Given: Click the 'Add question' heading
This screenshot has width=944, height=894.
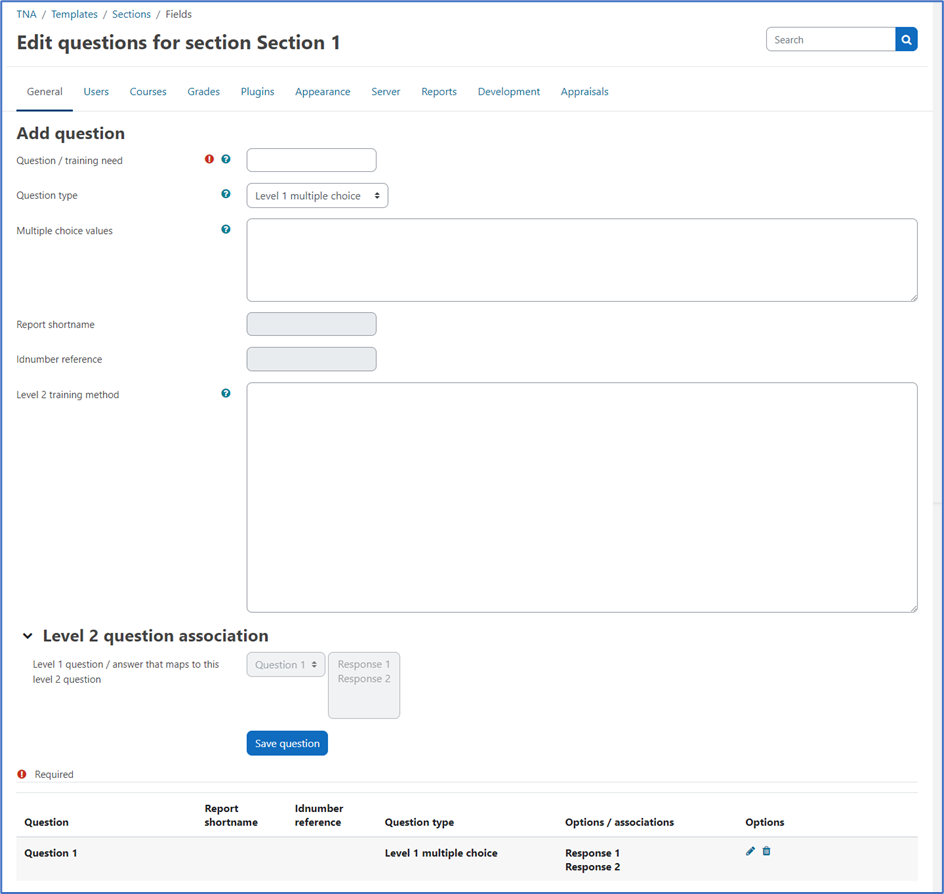Looking at the screenshot, I should (70, 133).
